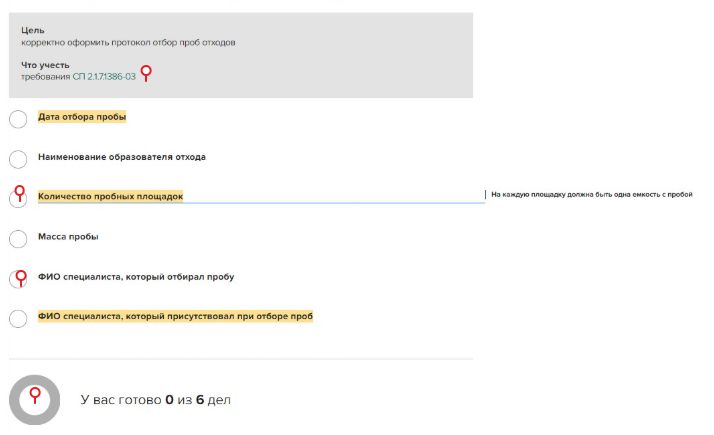The height and width of the screenshot is (435, 714).
Task: Mark the Наименование образователя отхода circle
Action: [x=18, y=159]
